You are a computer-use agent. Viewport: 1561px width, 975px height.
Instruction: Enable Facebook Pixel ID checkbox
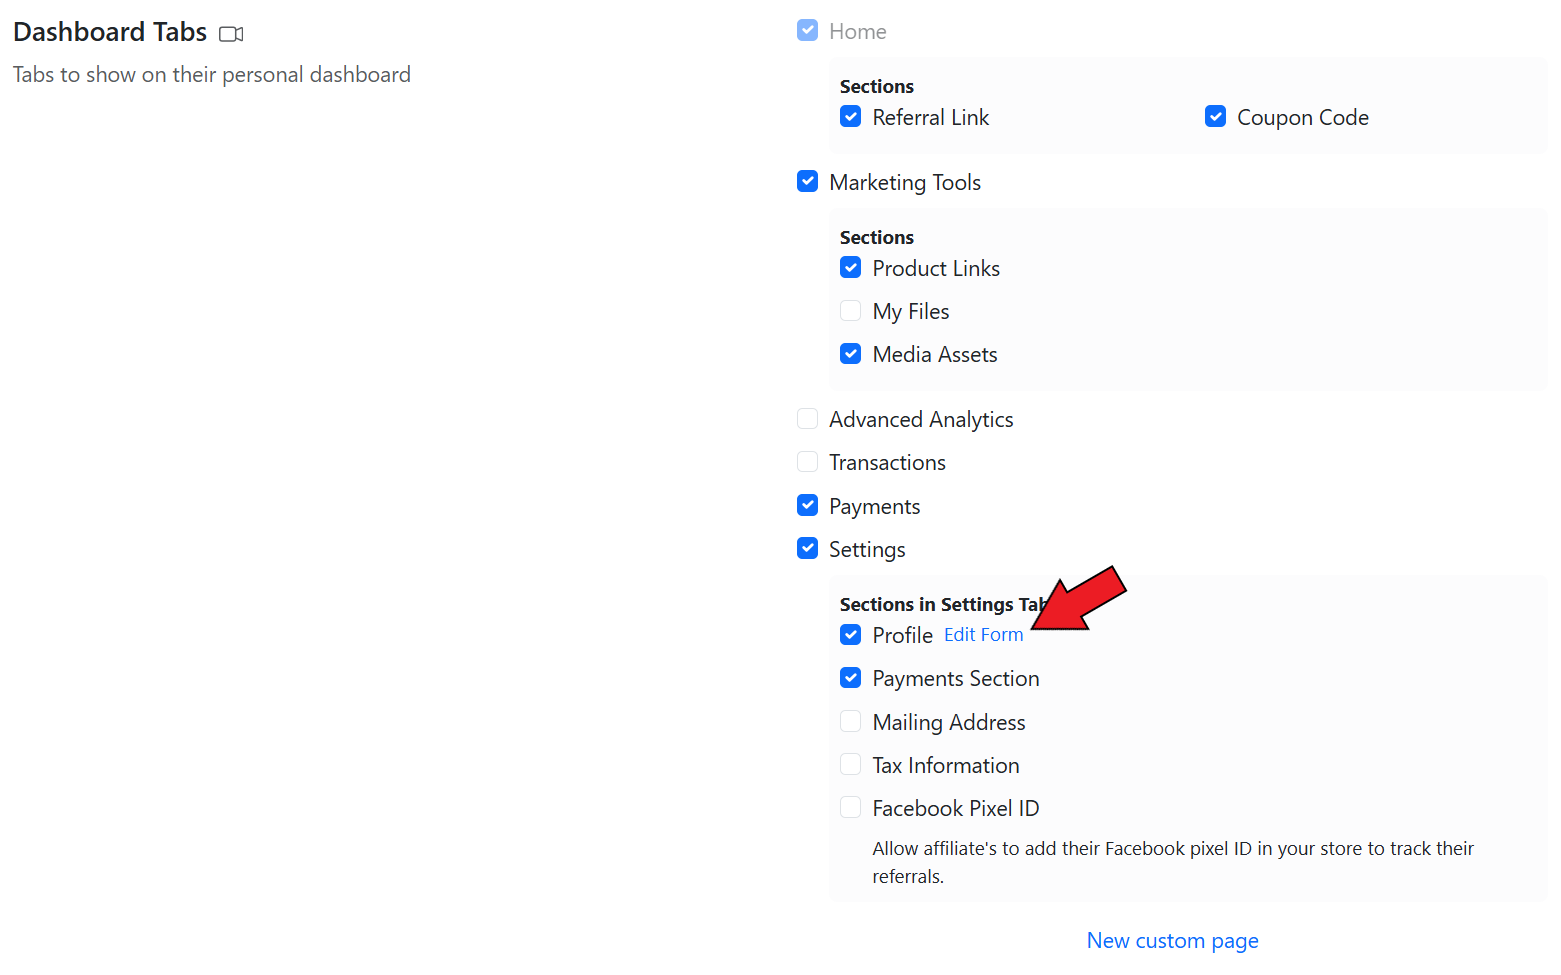tap(850, 808)
